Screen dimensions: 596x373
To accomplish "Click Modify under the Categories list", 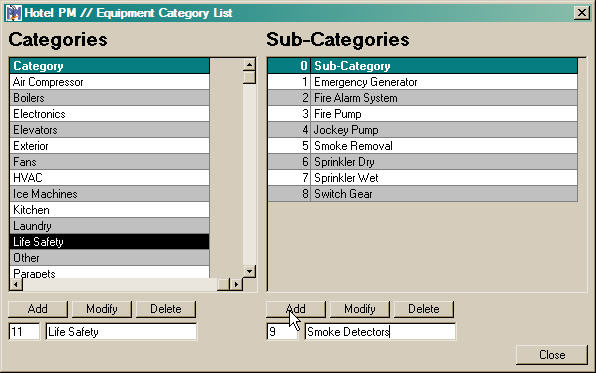I will (x=101, y=309).
